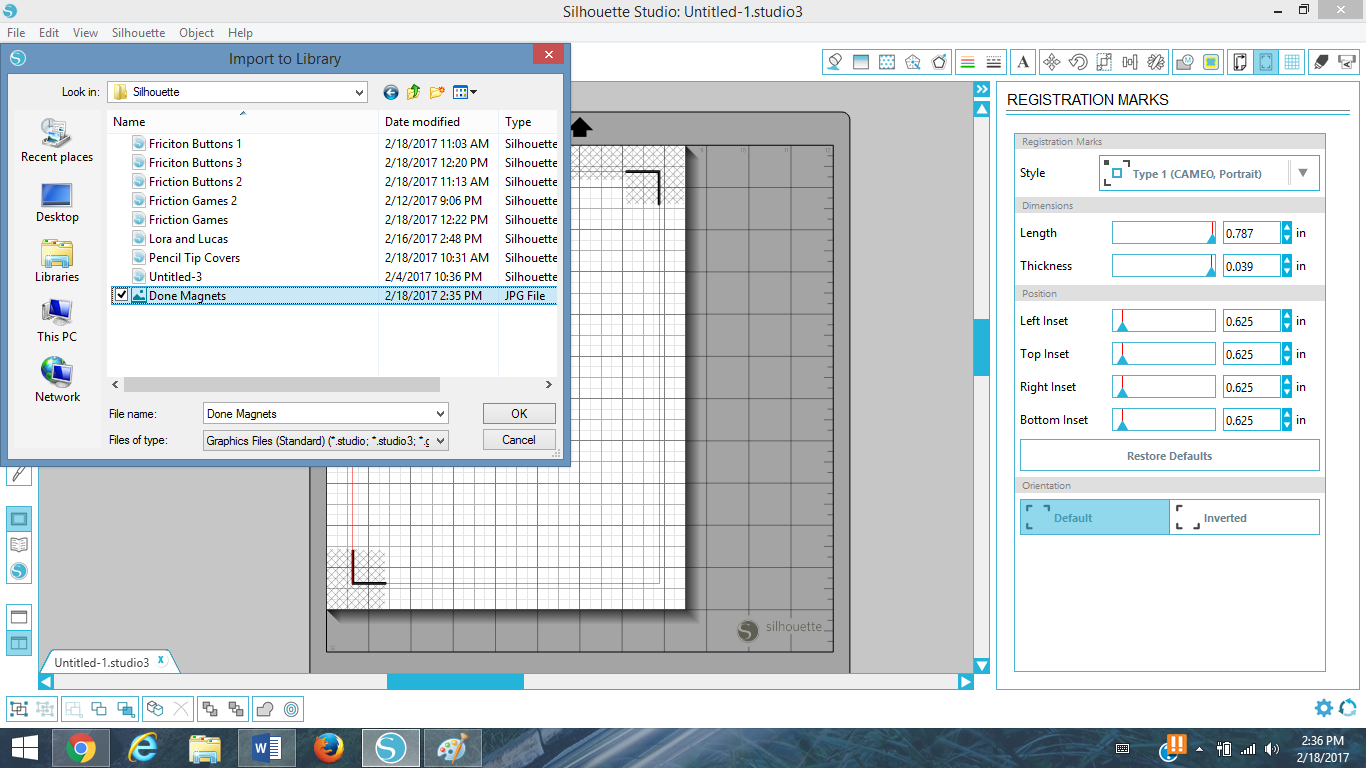
Task: Open the Line Style dashed lines icon
Action: pos(994,62)
